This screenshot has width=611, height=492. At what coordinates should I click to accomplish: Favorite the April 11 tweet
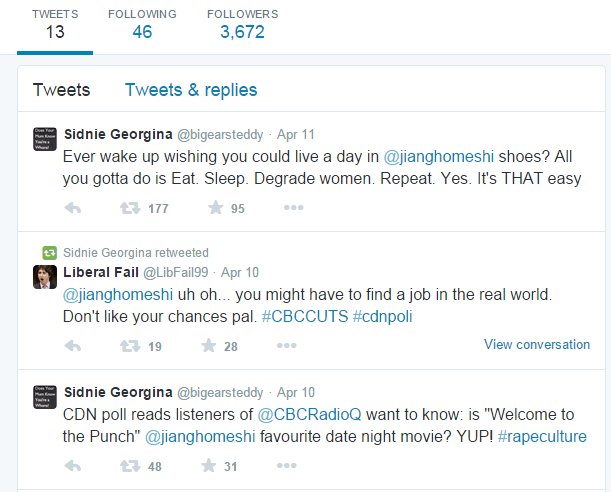[214, 208]
